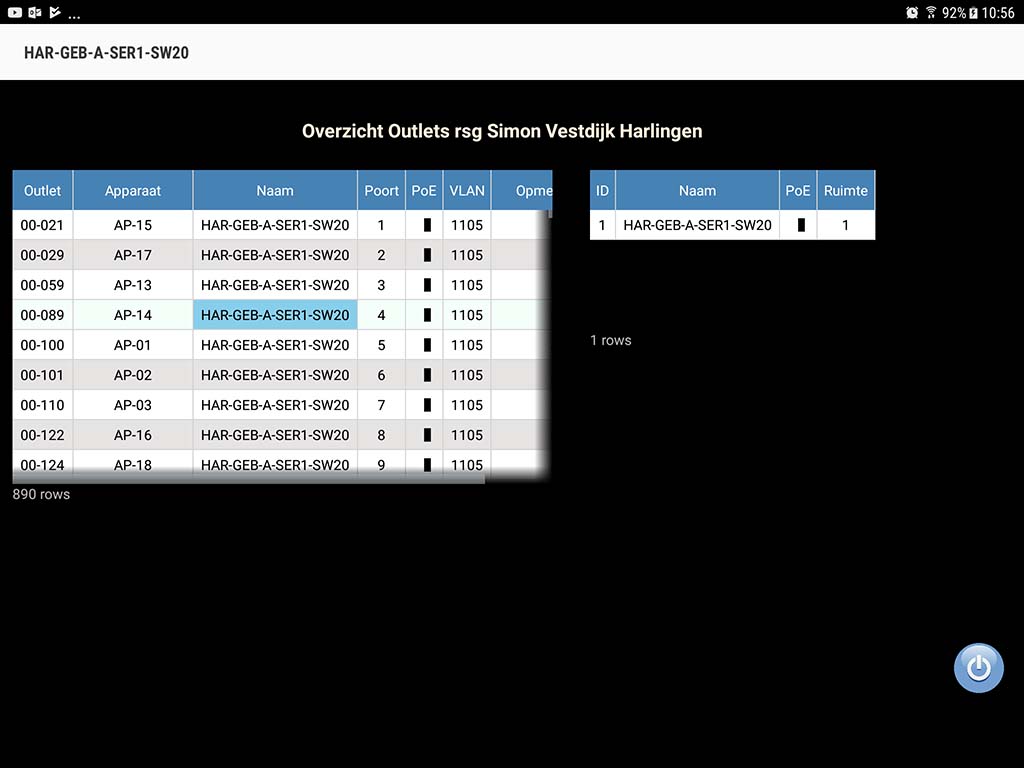Toggle PoE indicator for outlet 00-110
The image size is (1024, 768).
click(x=427, y=406)
